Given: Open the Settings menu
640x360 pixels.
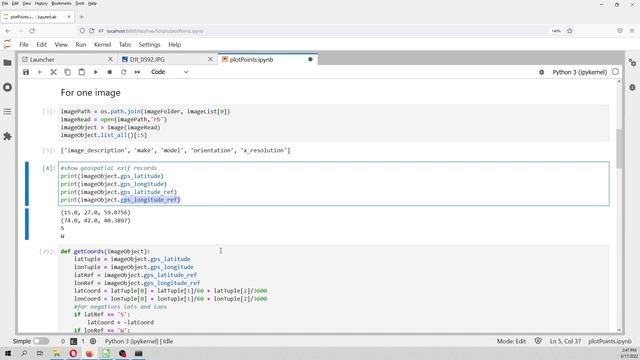Looking at the screenshot, I should click(149, 44).
